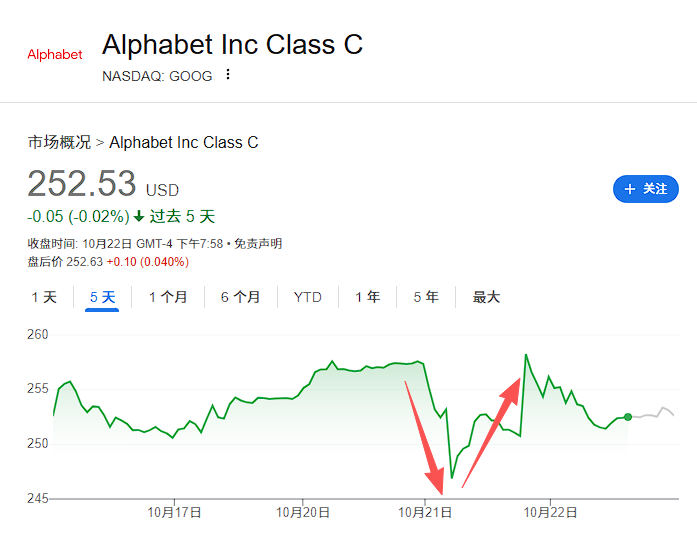
Task: Show the 最大 maximum time range
Action: (486, 297)
